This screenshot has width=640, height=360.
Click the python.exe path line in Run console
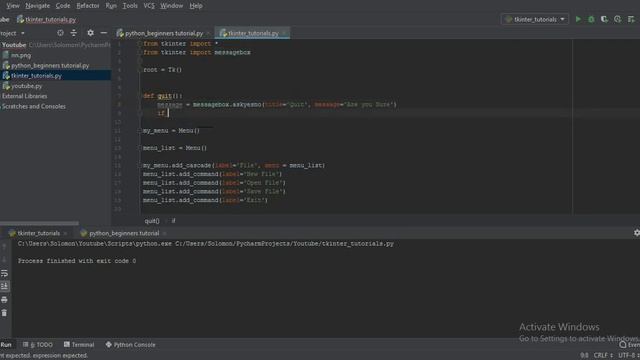click(x=206, y=244)
